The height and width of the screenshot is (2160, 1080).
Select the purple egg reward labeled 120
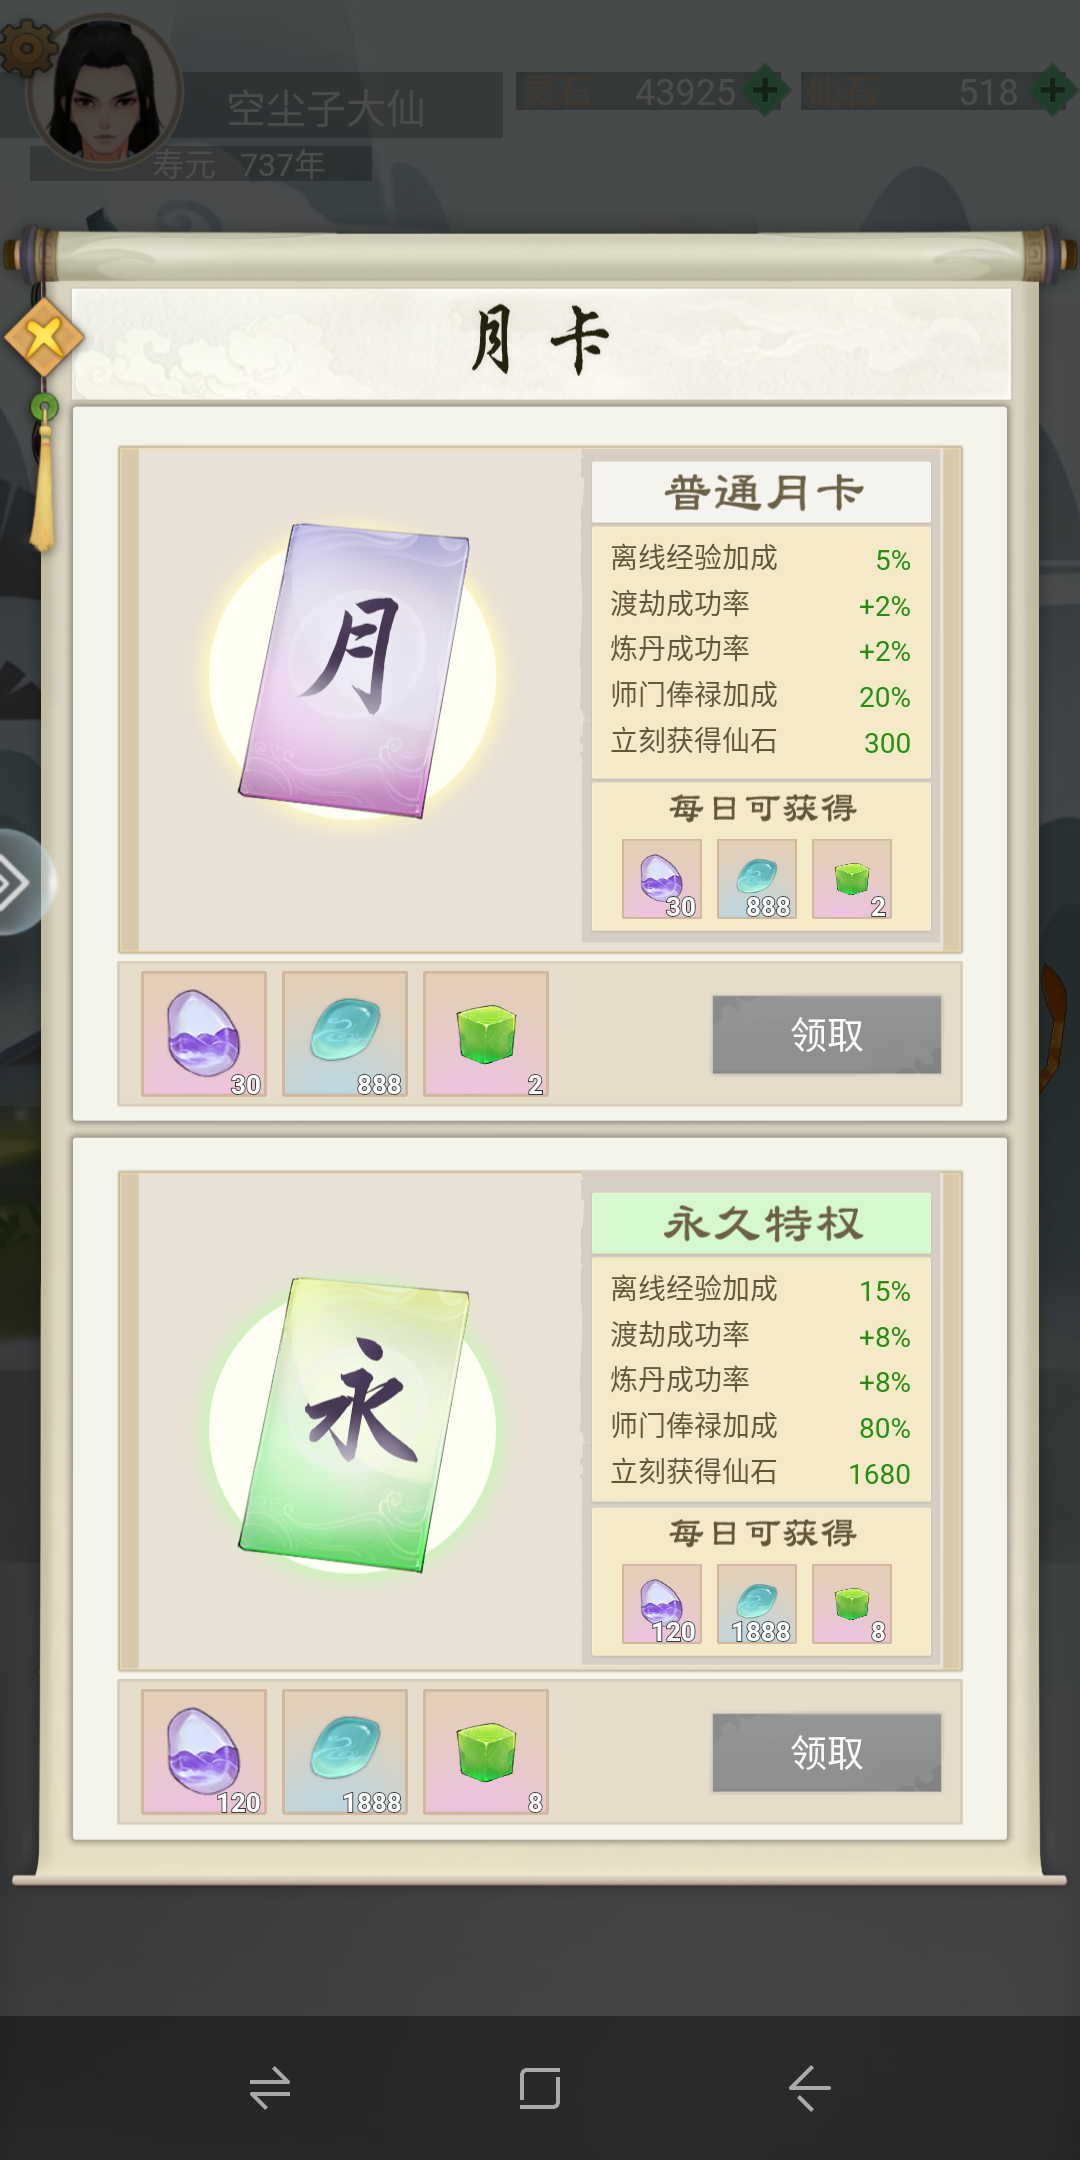point(204,1752)
